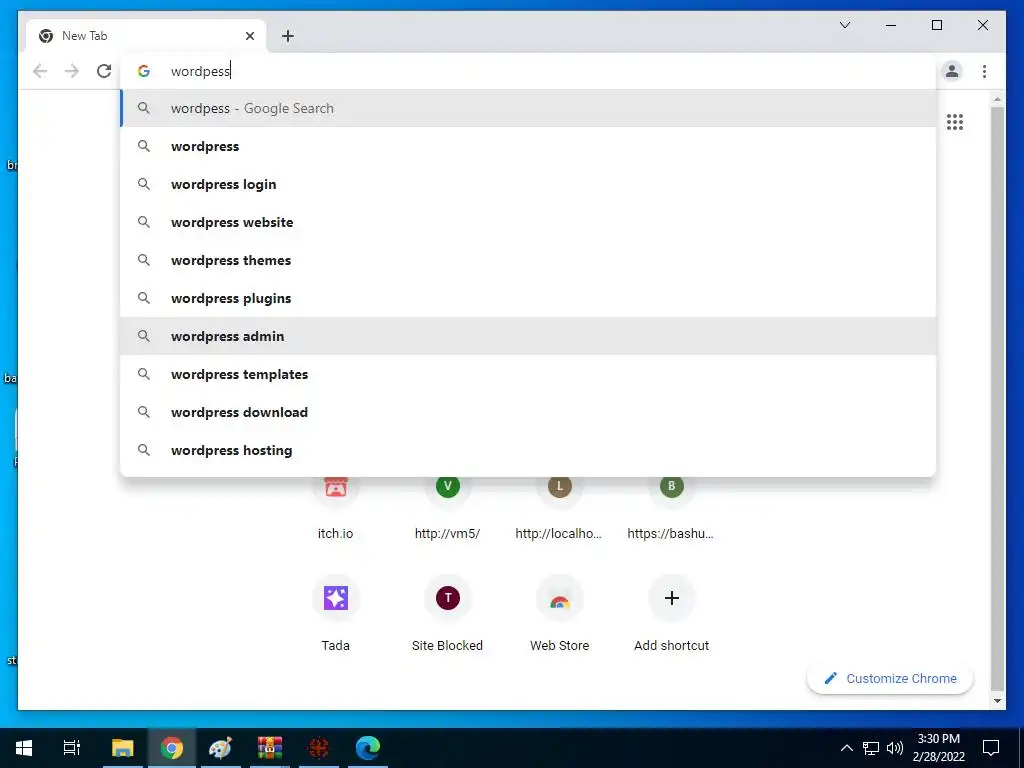Show hidden tray icons chevron
The height and width of the screenshot is (768, 1024).
[846, 748]
